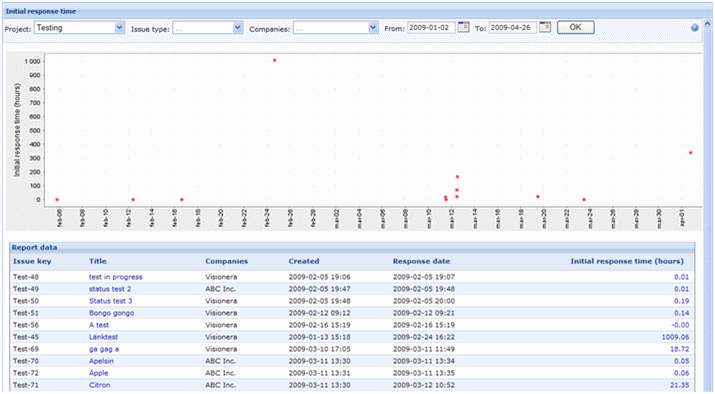Select the Test-72 issue key cell

pos(26,373)
